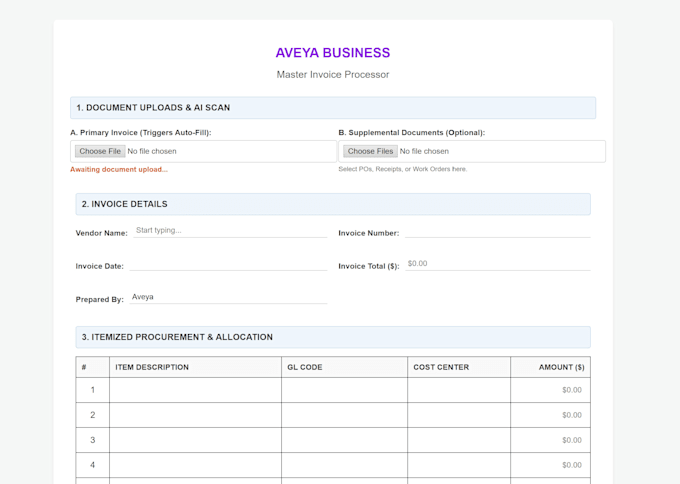
Task: Click the '2. INVOICE DETAILS' section header
Action: coord(333,204)
